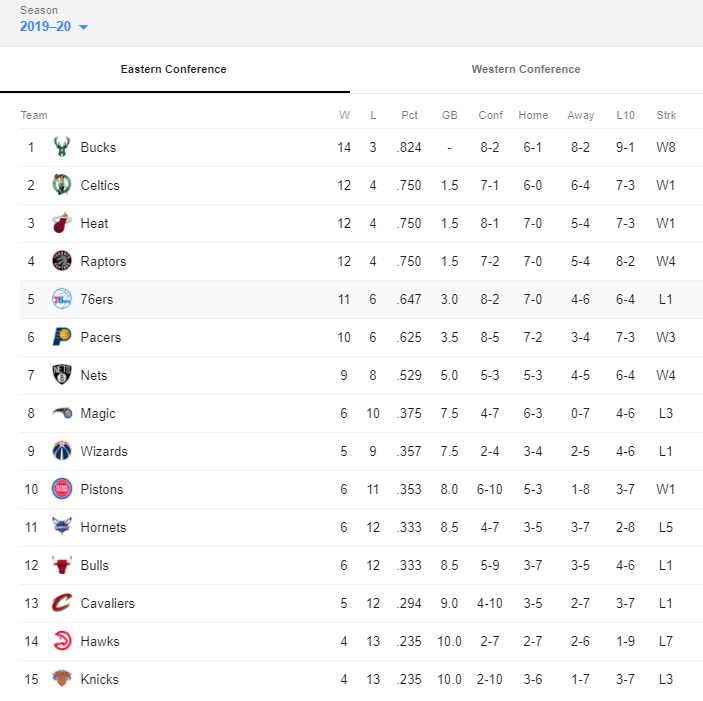Open the Wizards team link
The width and height of the screenshot is (703, 701).
(104, 451)
